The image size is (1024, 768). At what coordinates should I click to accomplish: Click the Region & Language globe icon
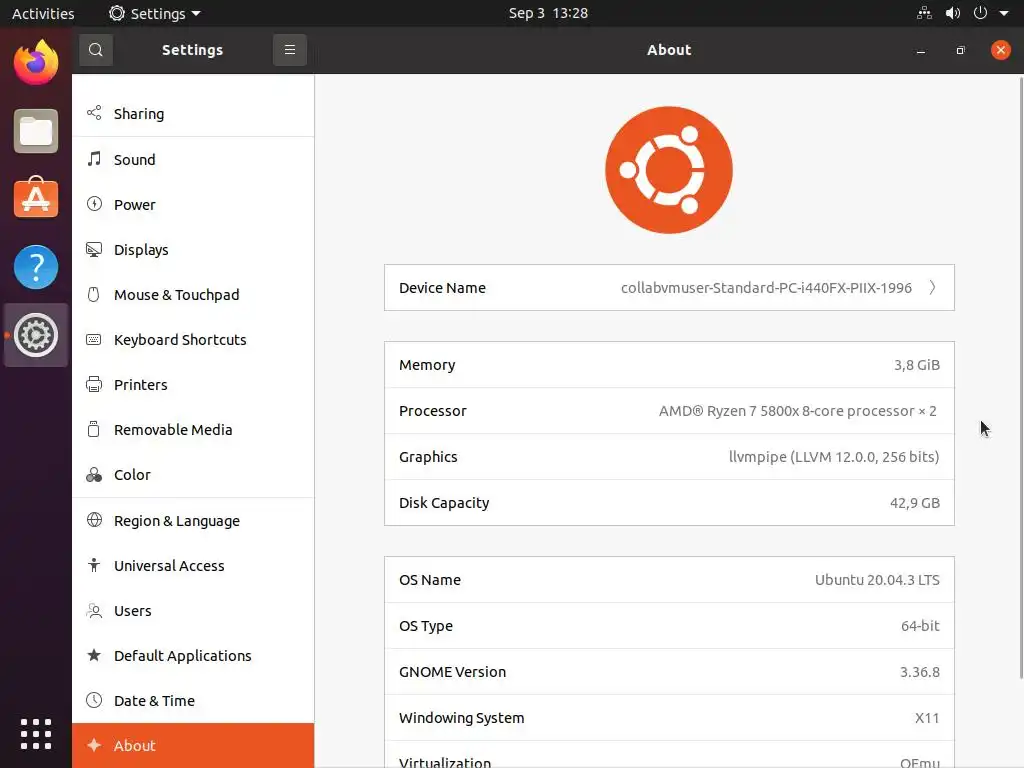pyautogui.click(x=94, y=520)
